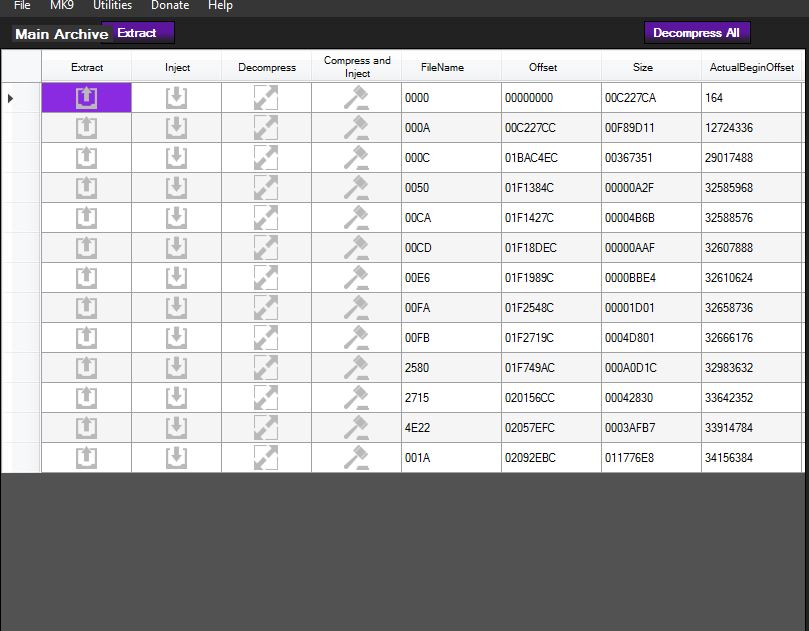809x631 pixels.
Task: Compress and inject file 00FB row icon
Action: tap(357, 337)
